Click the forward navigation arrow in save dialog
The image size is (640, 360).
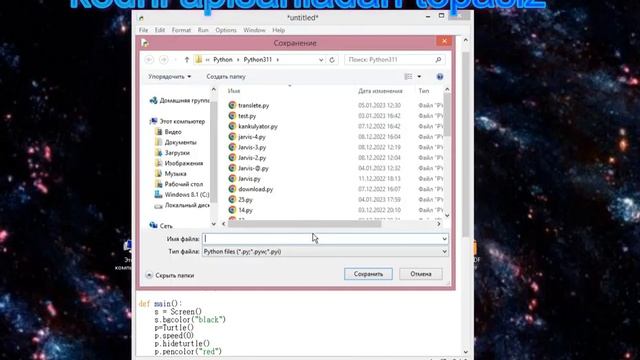click(164, 60)
